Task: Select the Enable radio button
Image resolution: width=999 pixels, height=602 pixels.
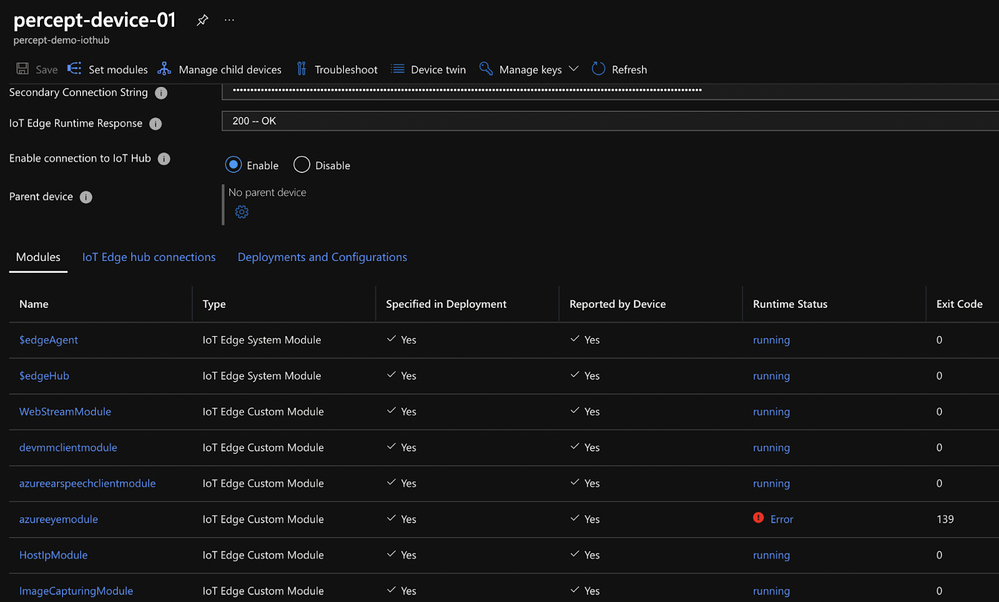Action: click(234, 165)
